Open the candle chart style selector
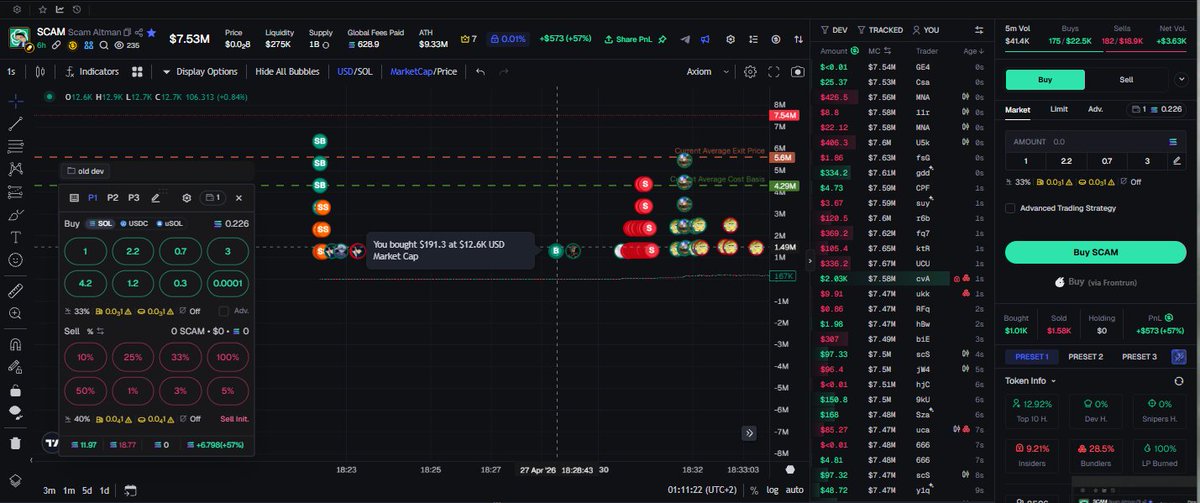The image size is (1200, 503). pos(40,72)
